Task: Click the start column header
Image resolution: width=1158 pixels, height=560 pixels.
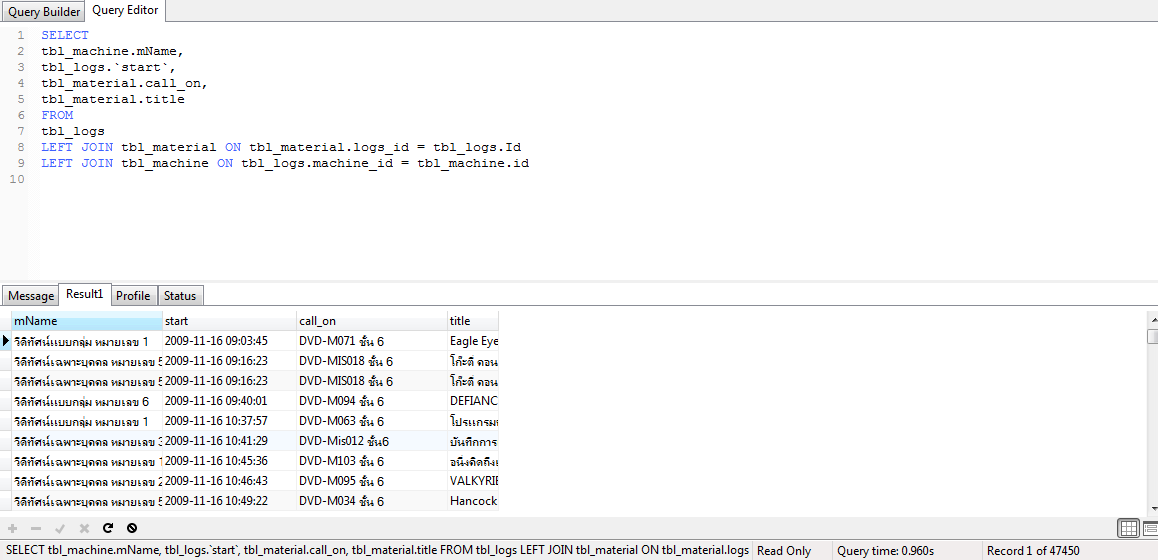Action: 229,321
